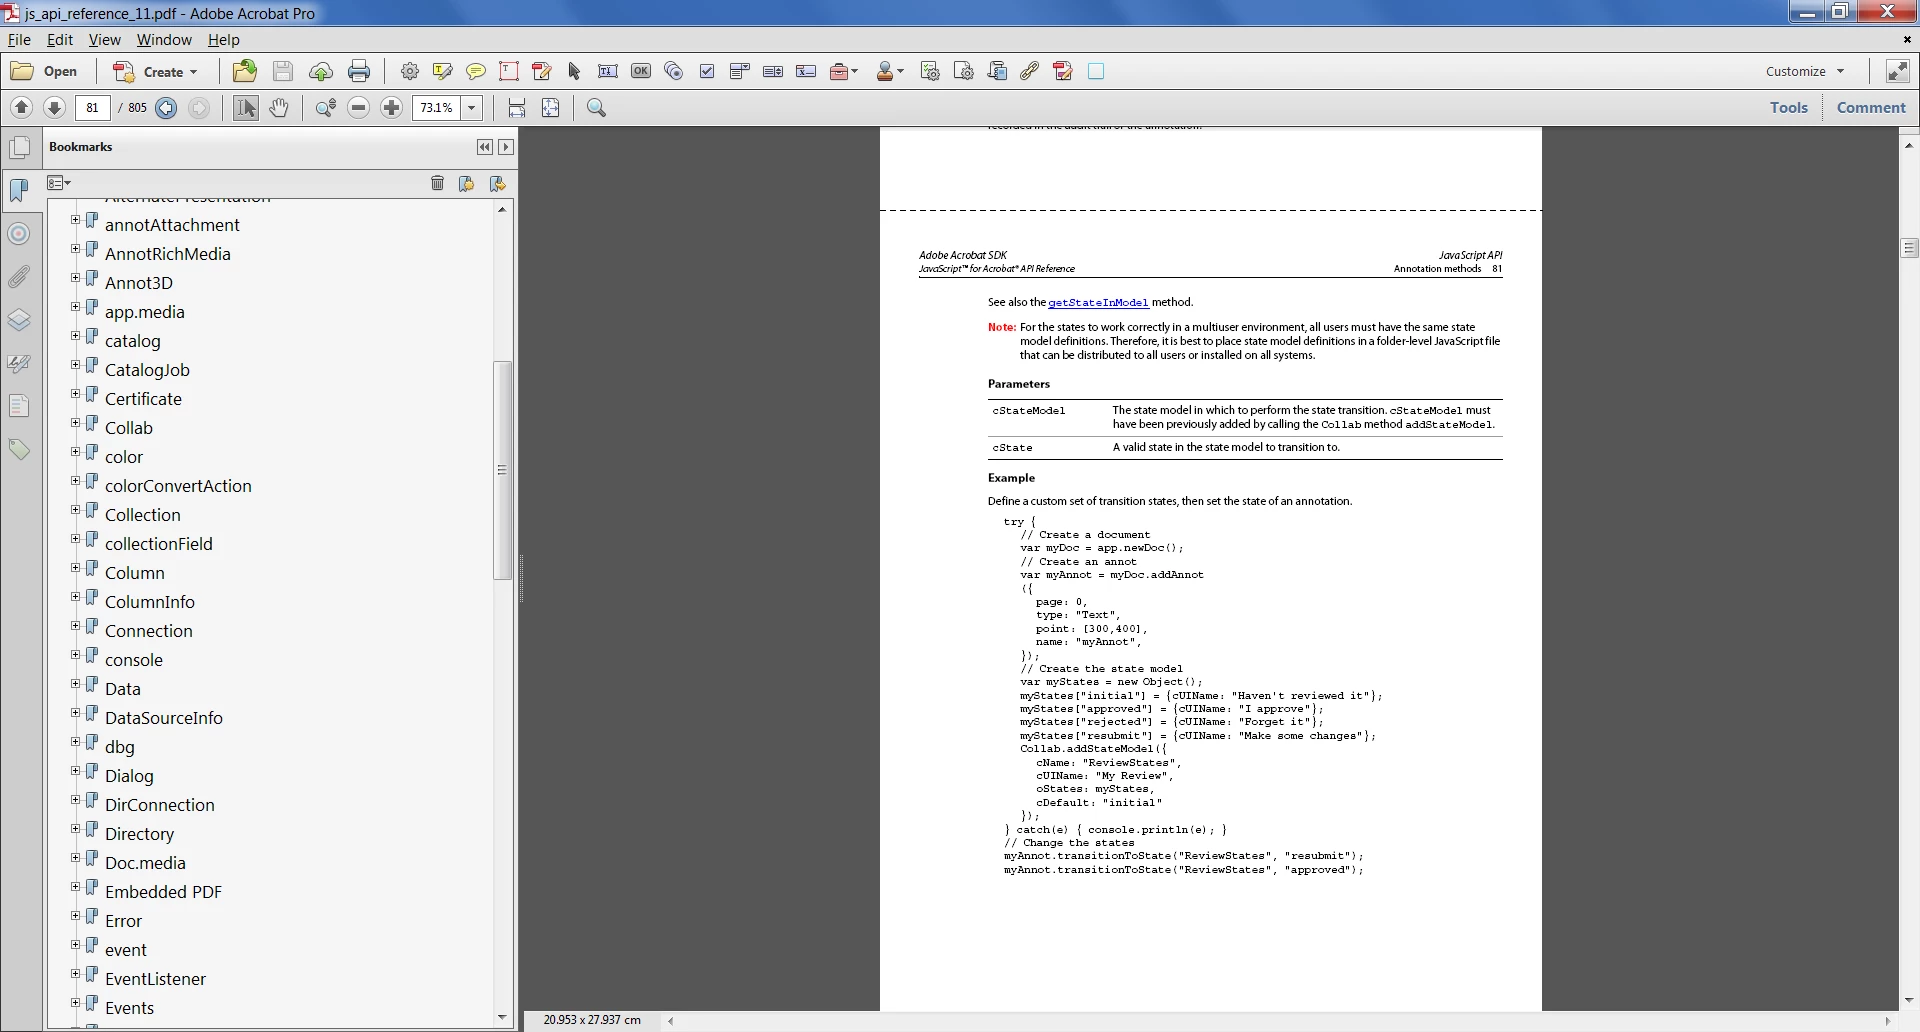Toggle the Signatures navigation panel
This screenshot has width=1920, height=1032.
coord(19,363)
